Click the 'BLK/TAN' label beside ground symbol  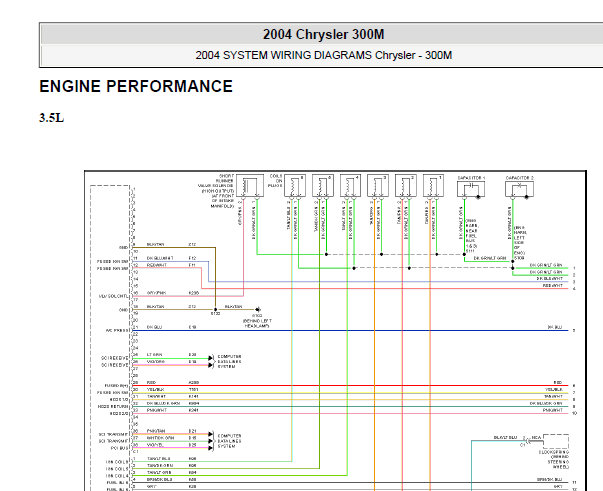pyautogui.click(x=233, y=307)
